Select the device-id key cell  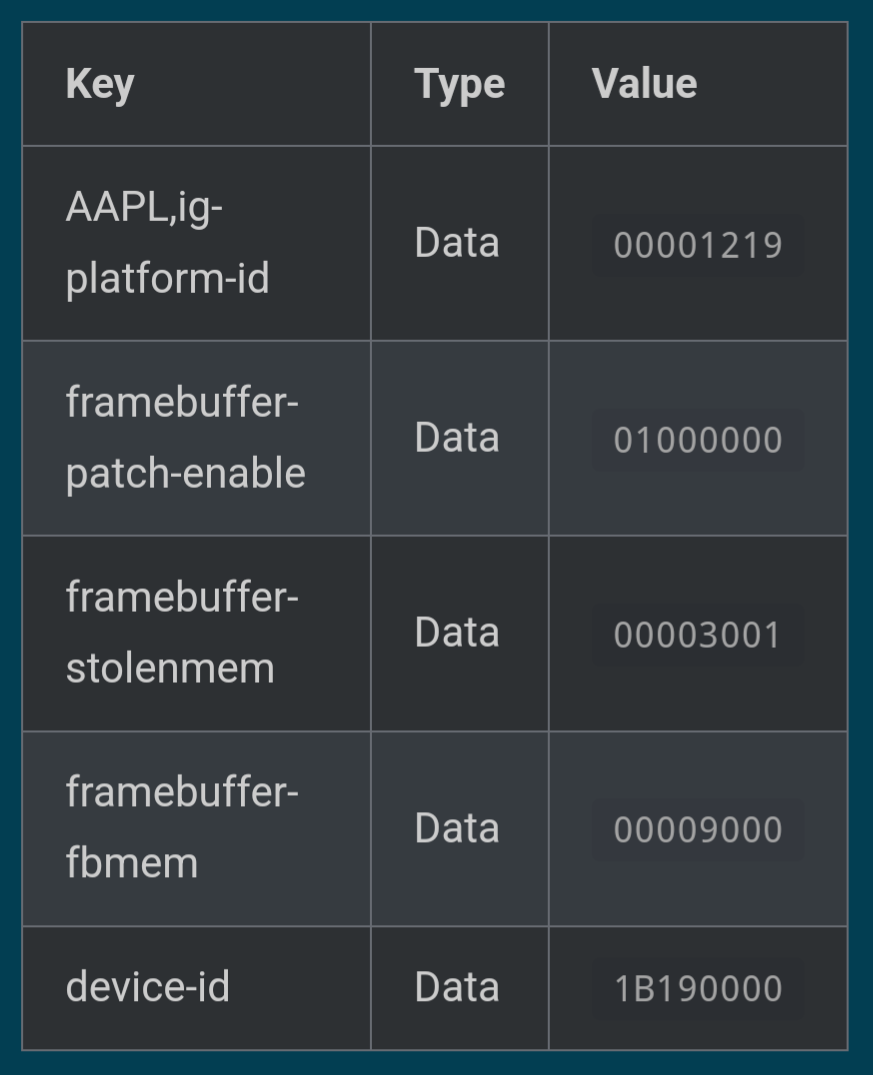(148, 987)
